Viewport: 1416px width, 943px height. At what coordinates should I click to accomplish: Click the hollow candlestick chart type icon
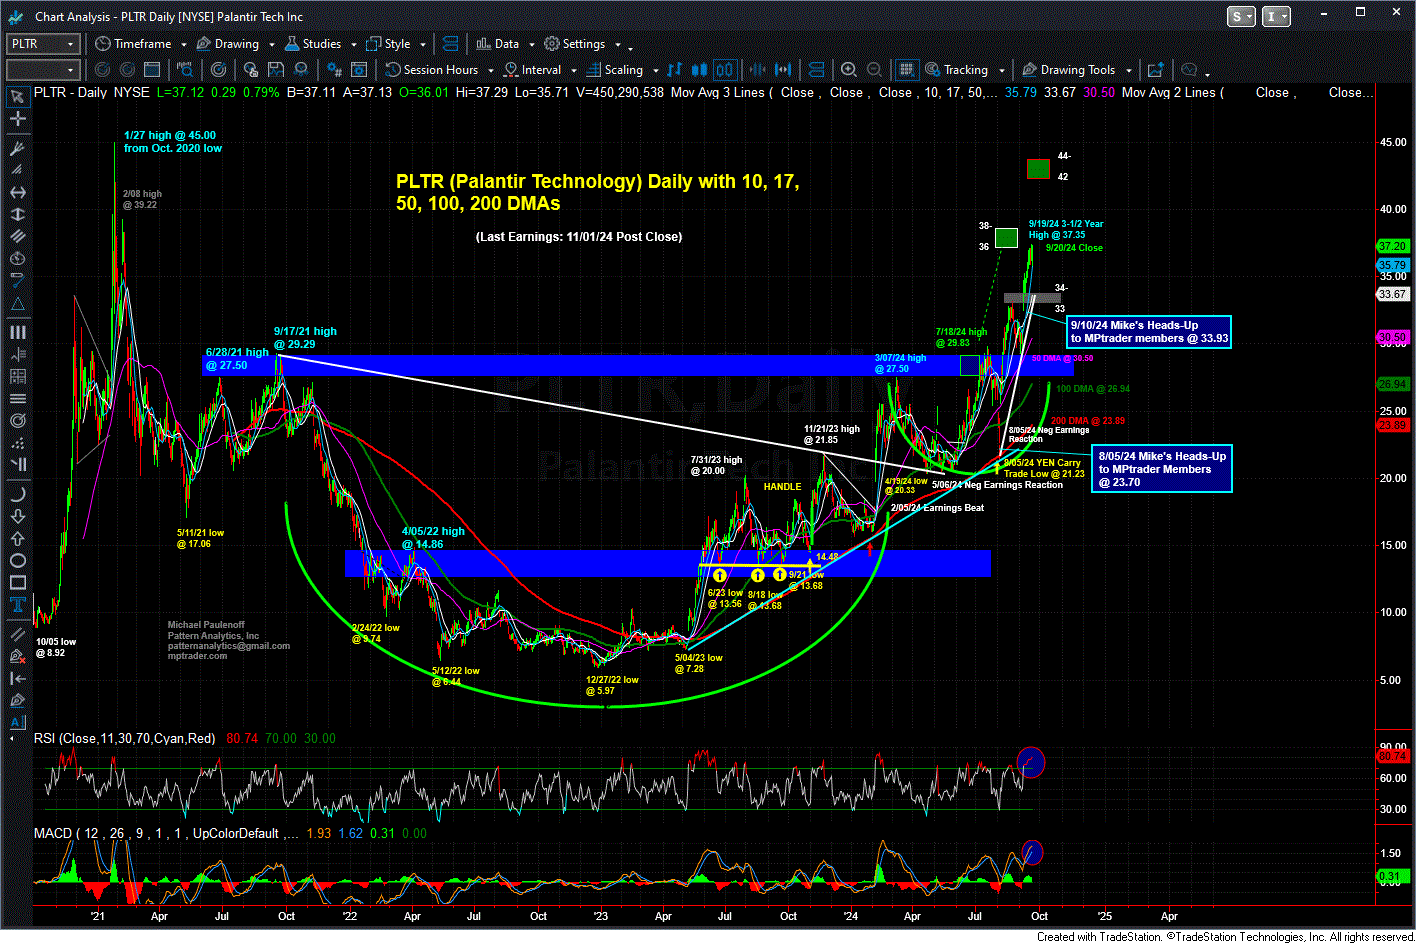[725, 70]
